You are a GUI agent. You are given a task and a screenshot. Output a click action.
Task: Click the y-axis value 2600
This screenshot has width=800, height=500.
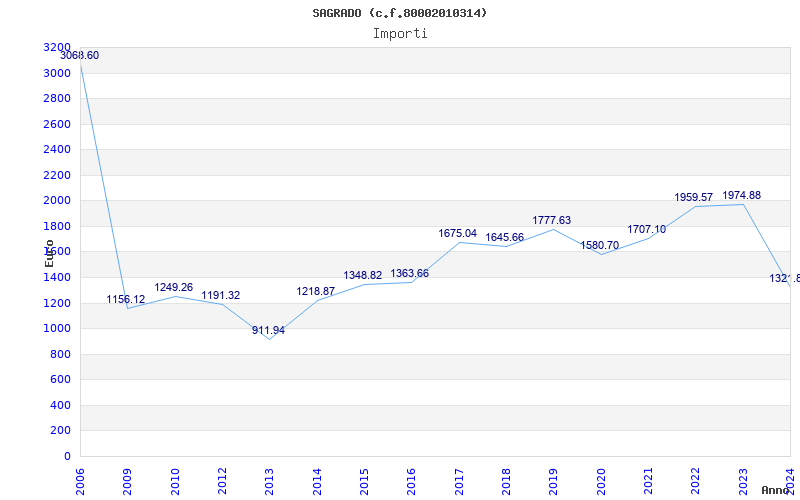tap(57, 124)
